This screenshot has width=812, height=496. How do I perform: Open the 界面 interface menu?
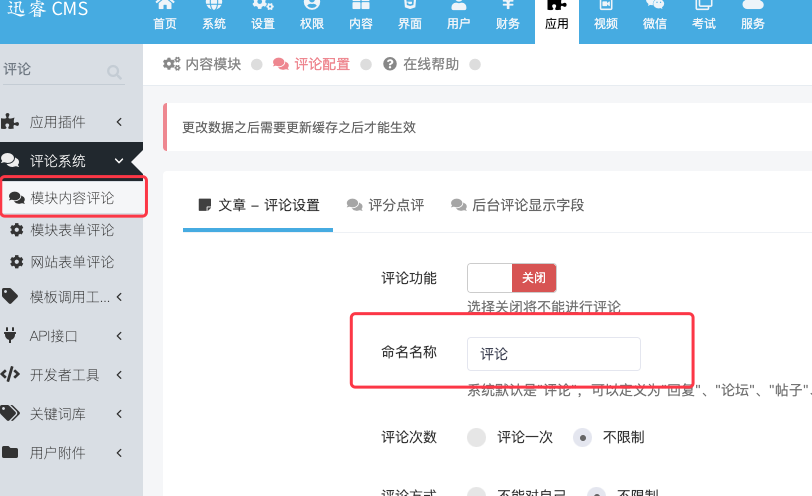[x=410, y=16]
